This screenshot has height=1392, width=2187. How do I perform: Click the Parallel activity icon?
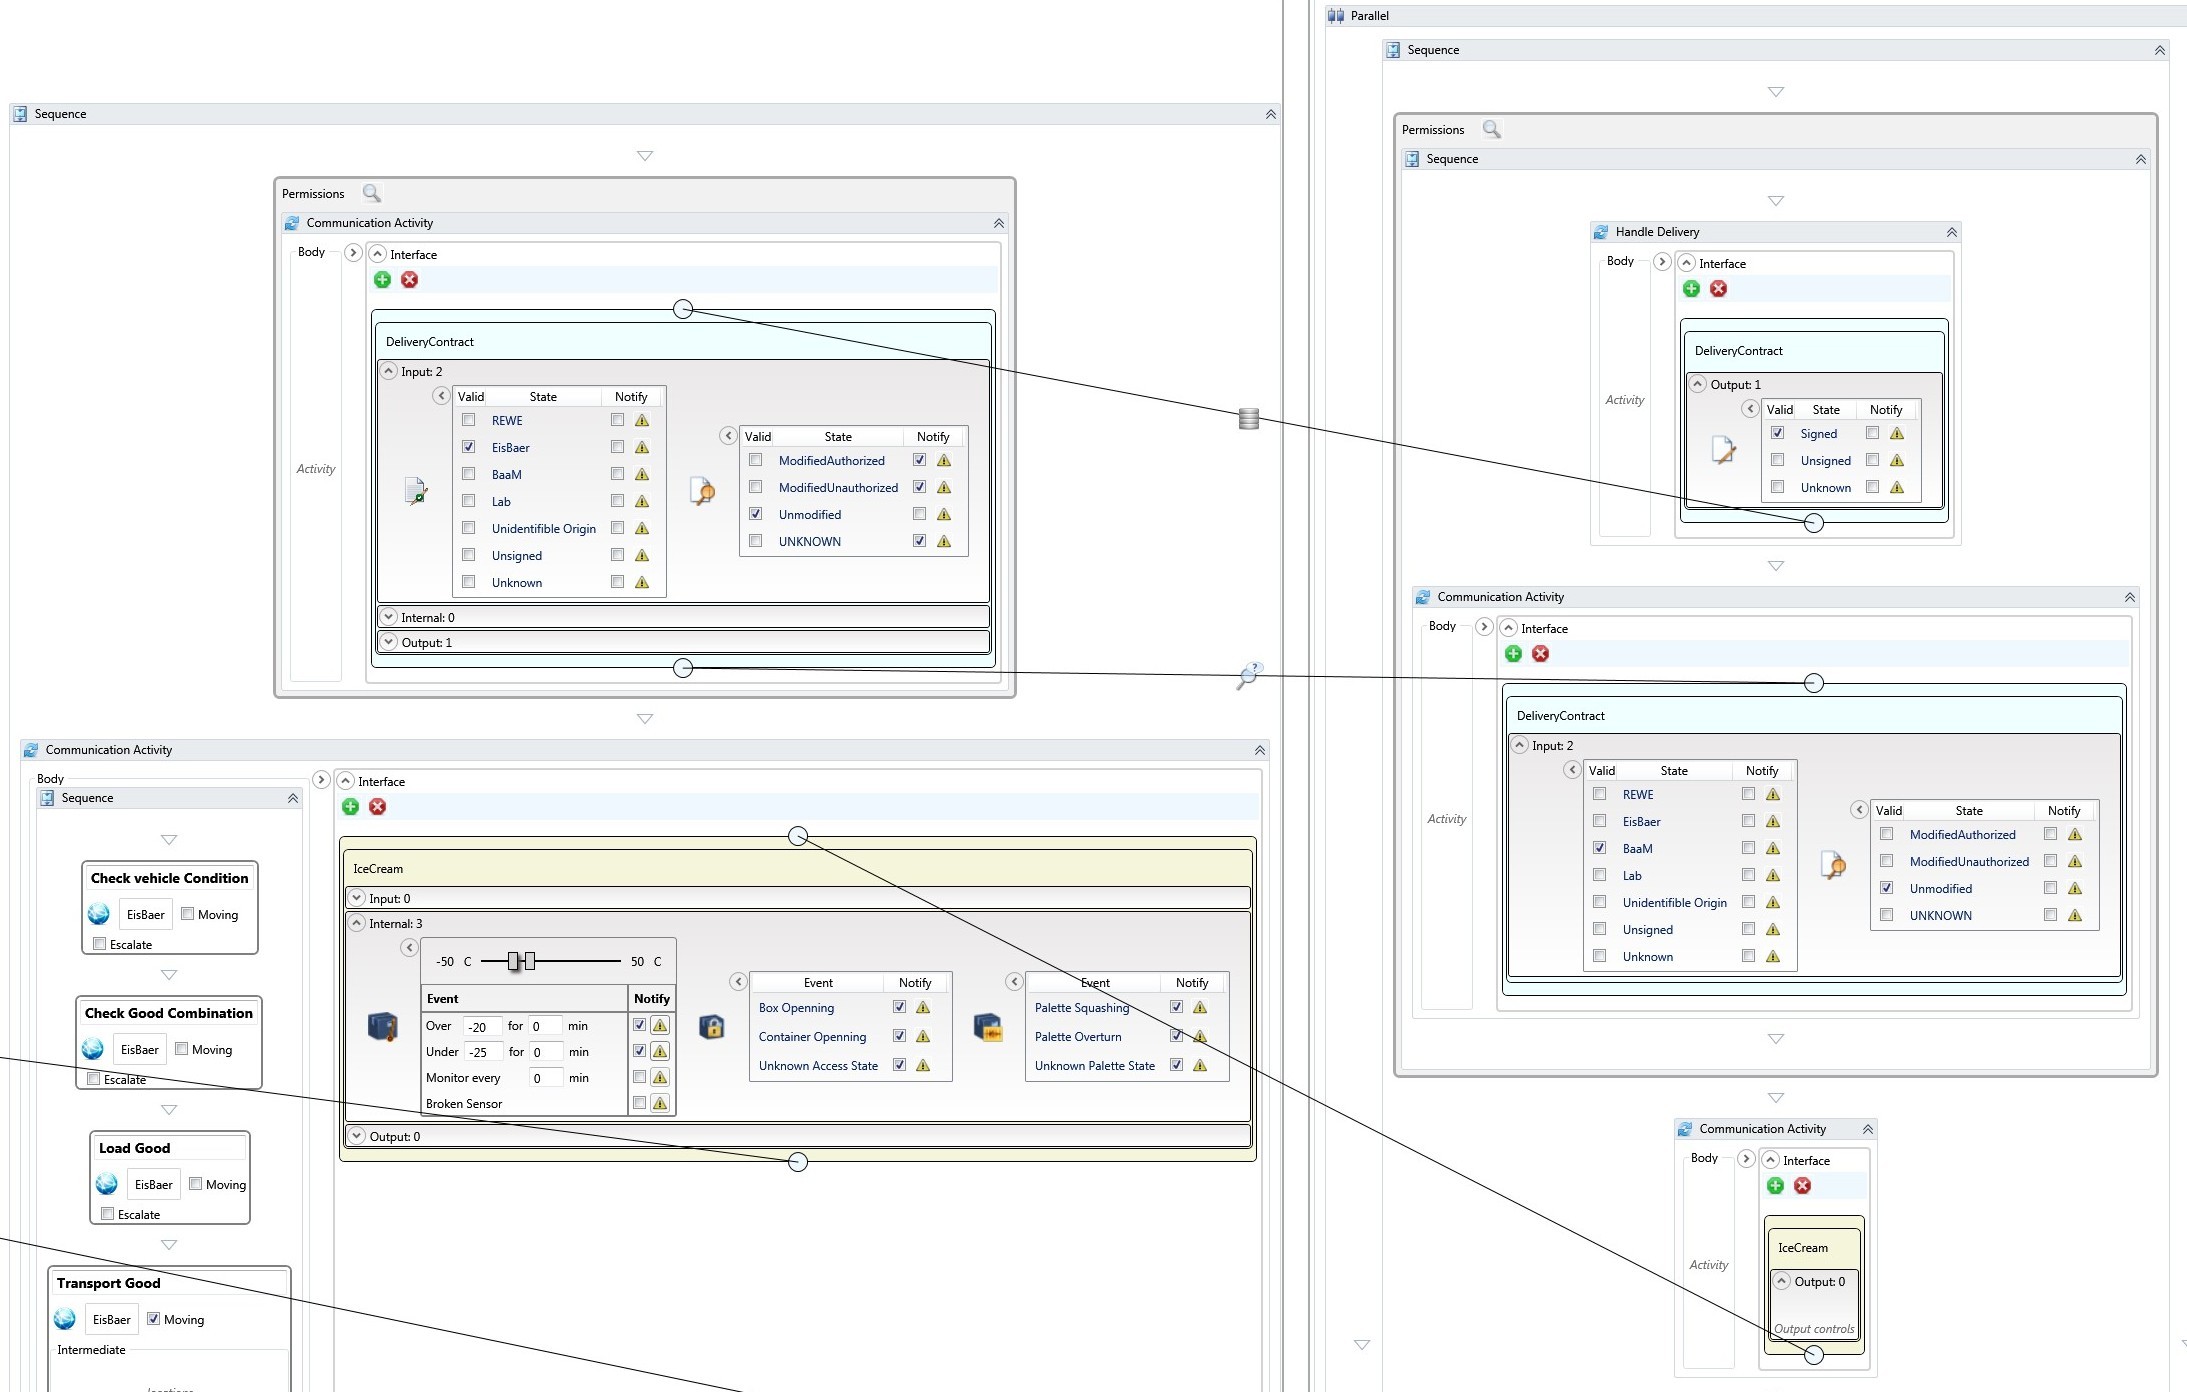click(x=1335, y=16)
